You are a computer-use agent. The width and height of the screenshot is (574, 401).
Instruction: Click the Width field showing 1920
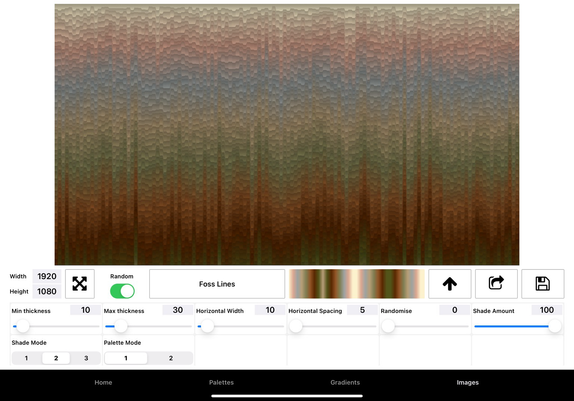47,276
